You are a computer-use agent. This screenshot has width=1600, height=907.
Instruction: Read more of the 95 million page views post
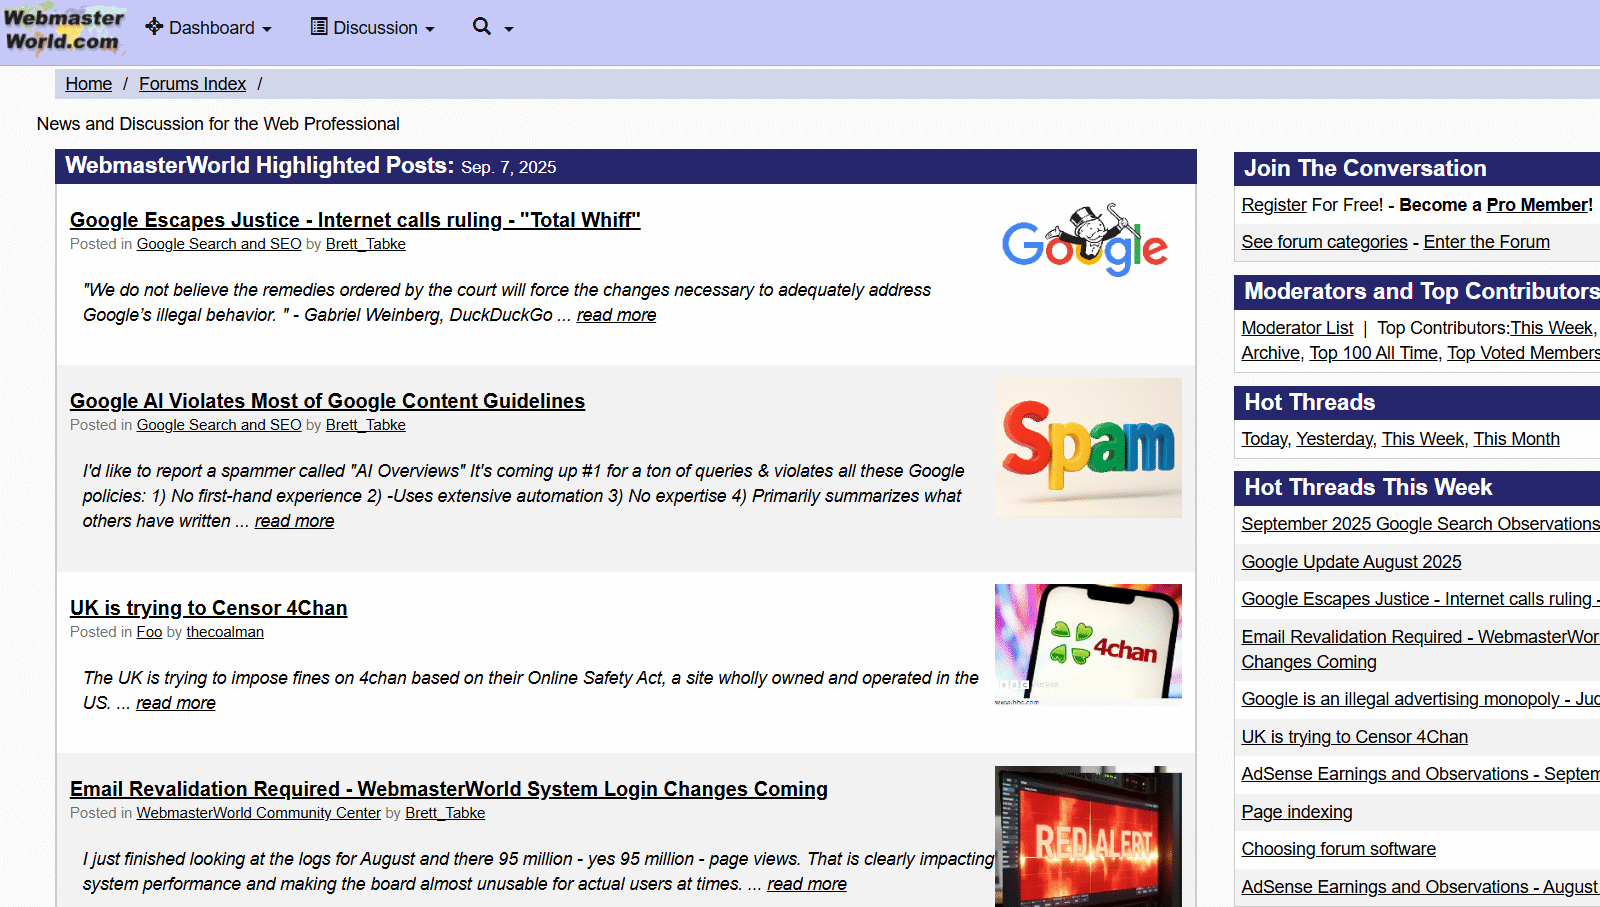[807, 884]
